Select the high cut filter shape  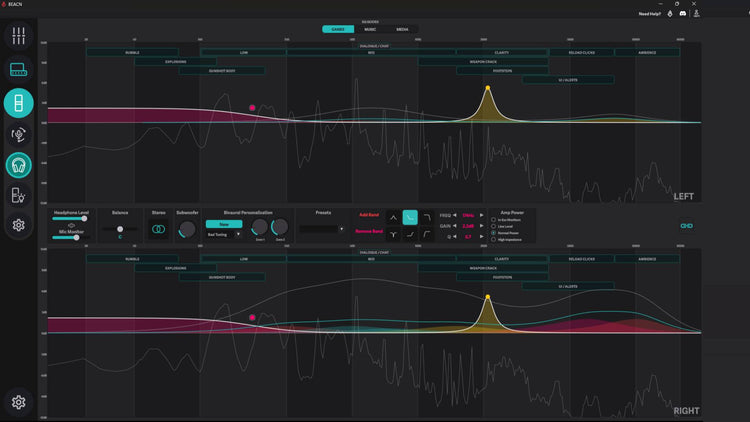click(427, 218)
